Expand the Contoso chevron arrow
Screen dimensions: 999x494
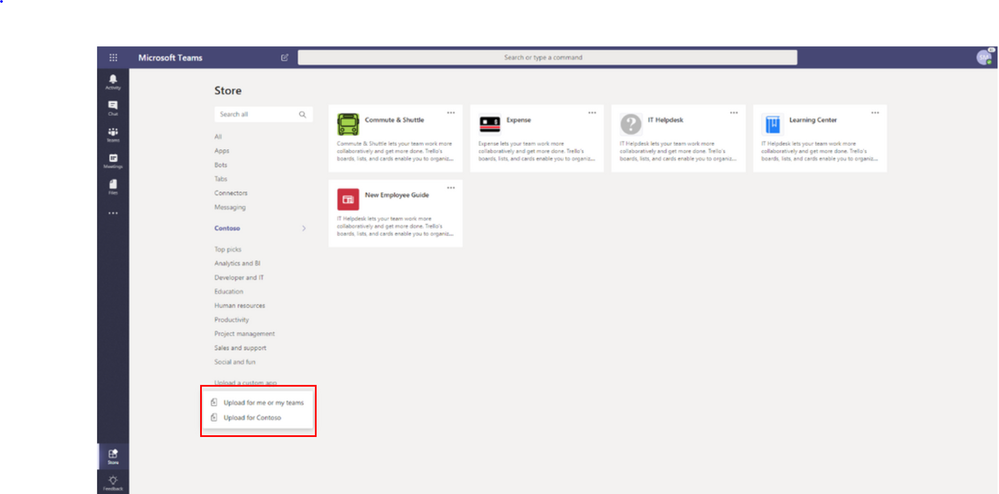[304, 228]
